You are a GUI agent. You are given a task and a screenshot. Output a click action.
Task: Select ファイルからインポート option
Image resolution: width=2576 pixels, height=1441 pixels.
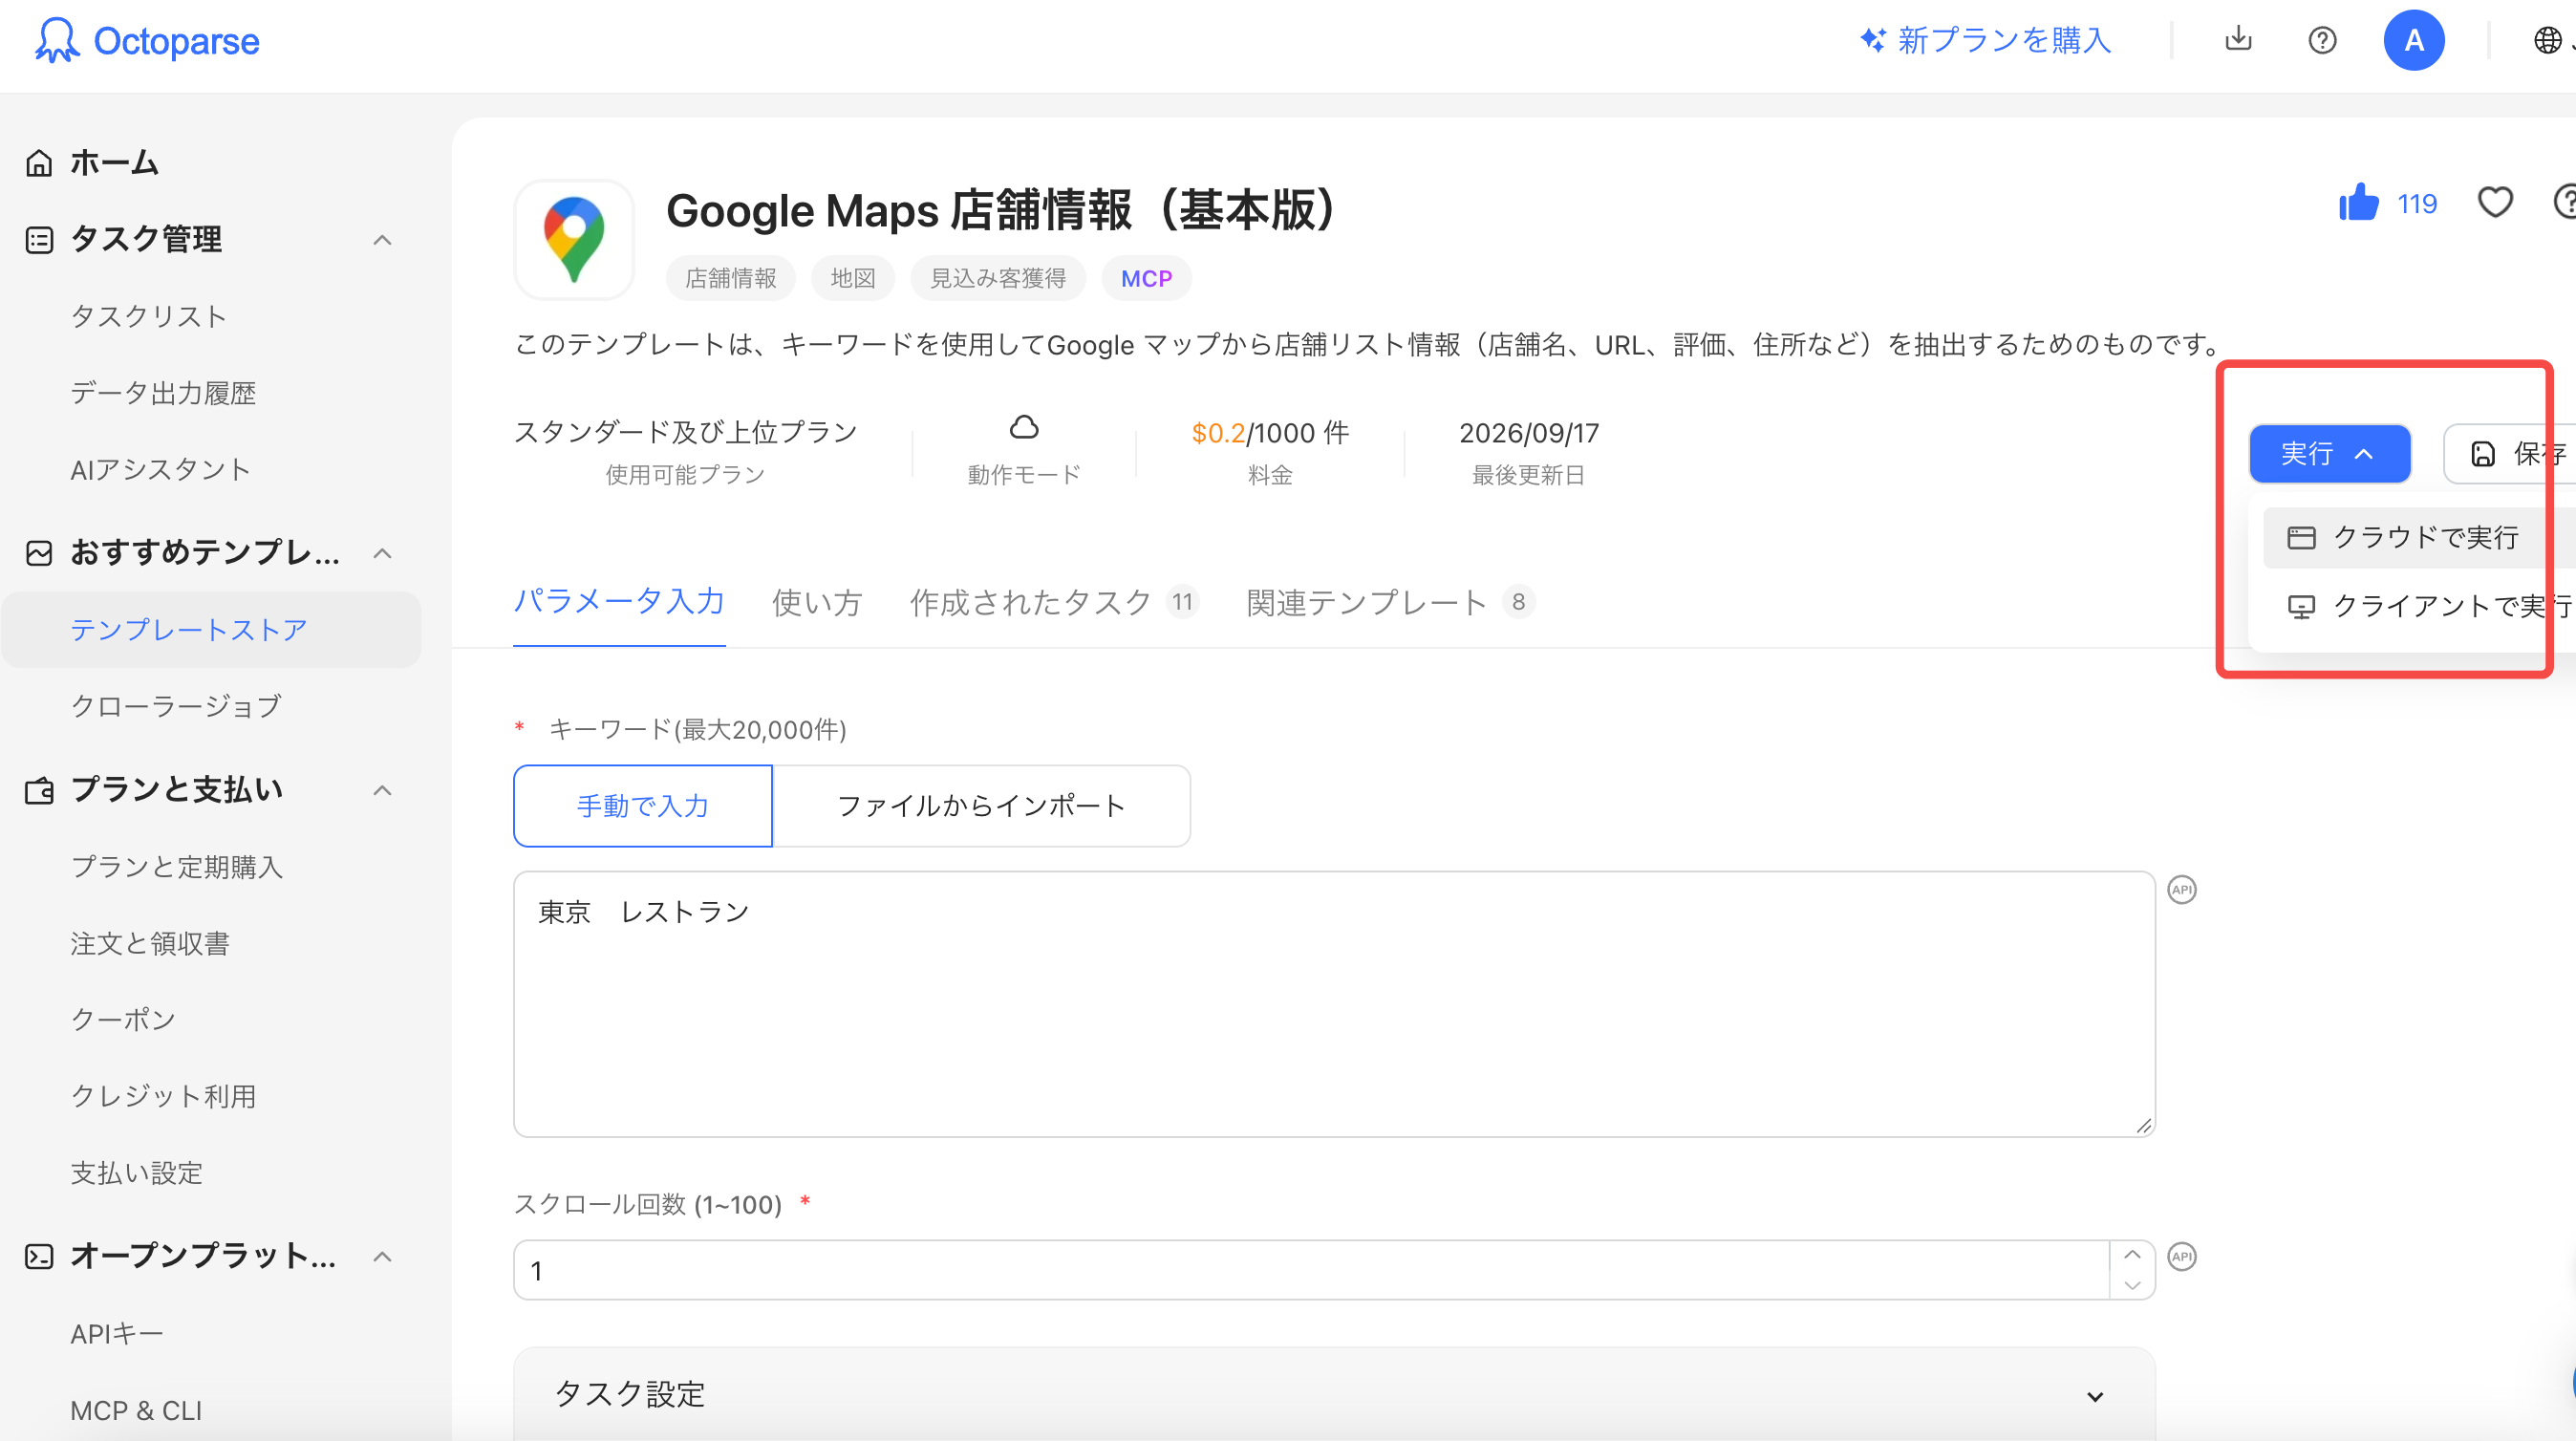coord(981,806)
